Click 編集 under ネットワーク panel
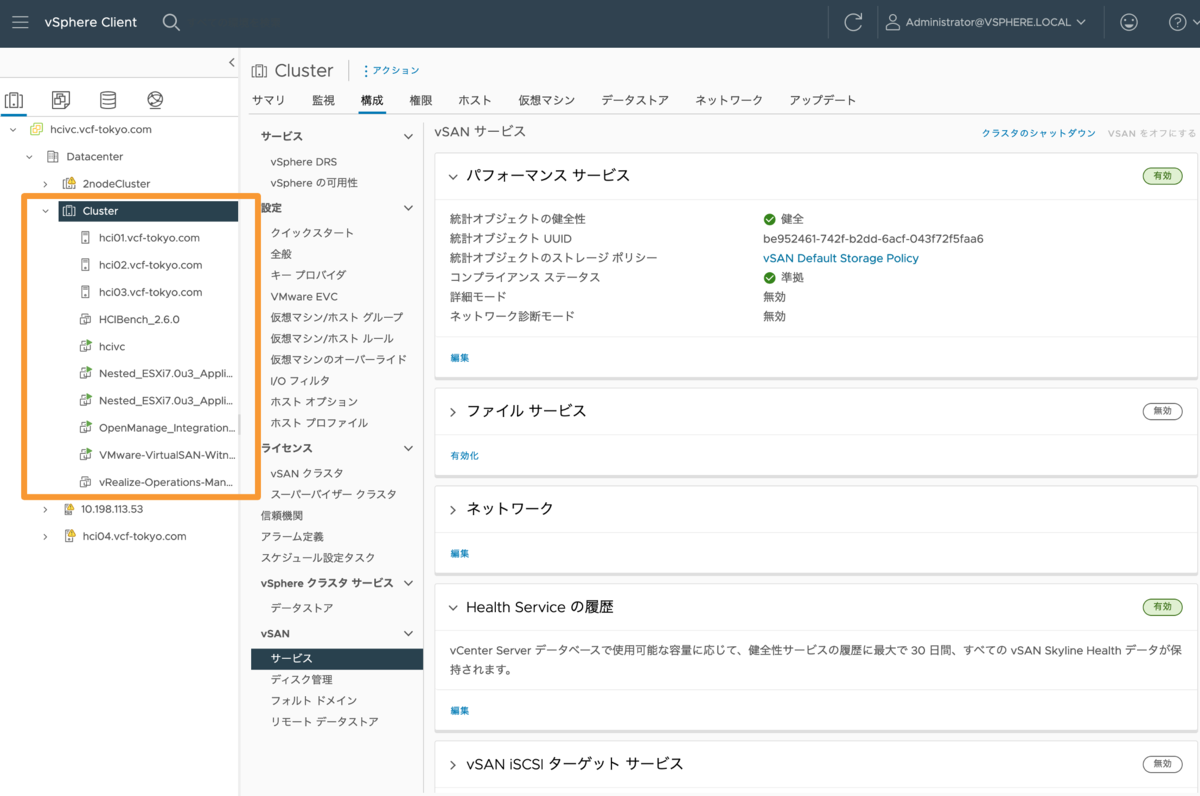 point(460,553)
